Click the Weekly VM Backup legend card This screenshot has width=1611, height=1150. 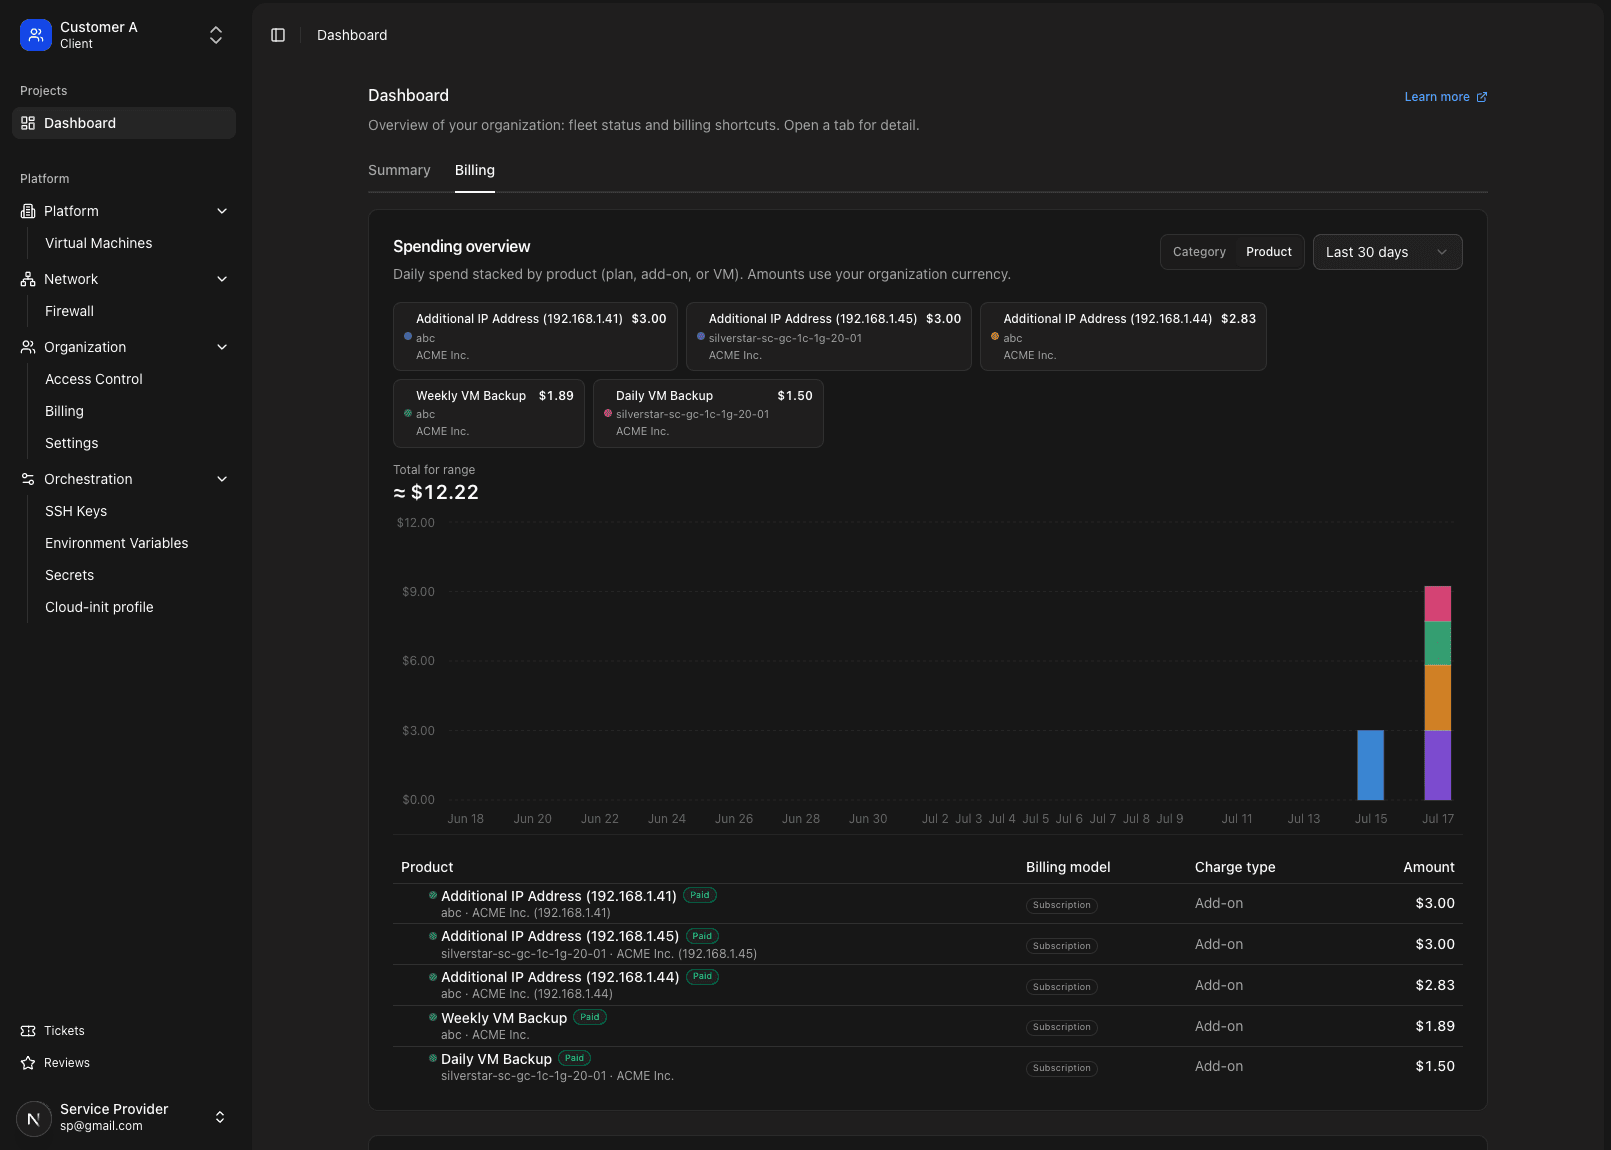pos(489,413)
